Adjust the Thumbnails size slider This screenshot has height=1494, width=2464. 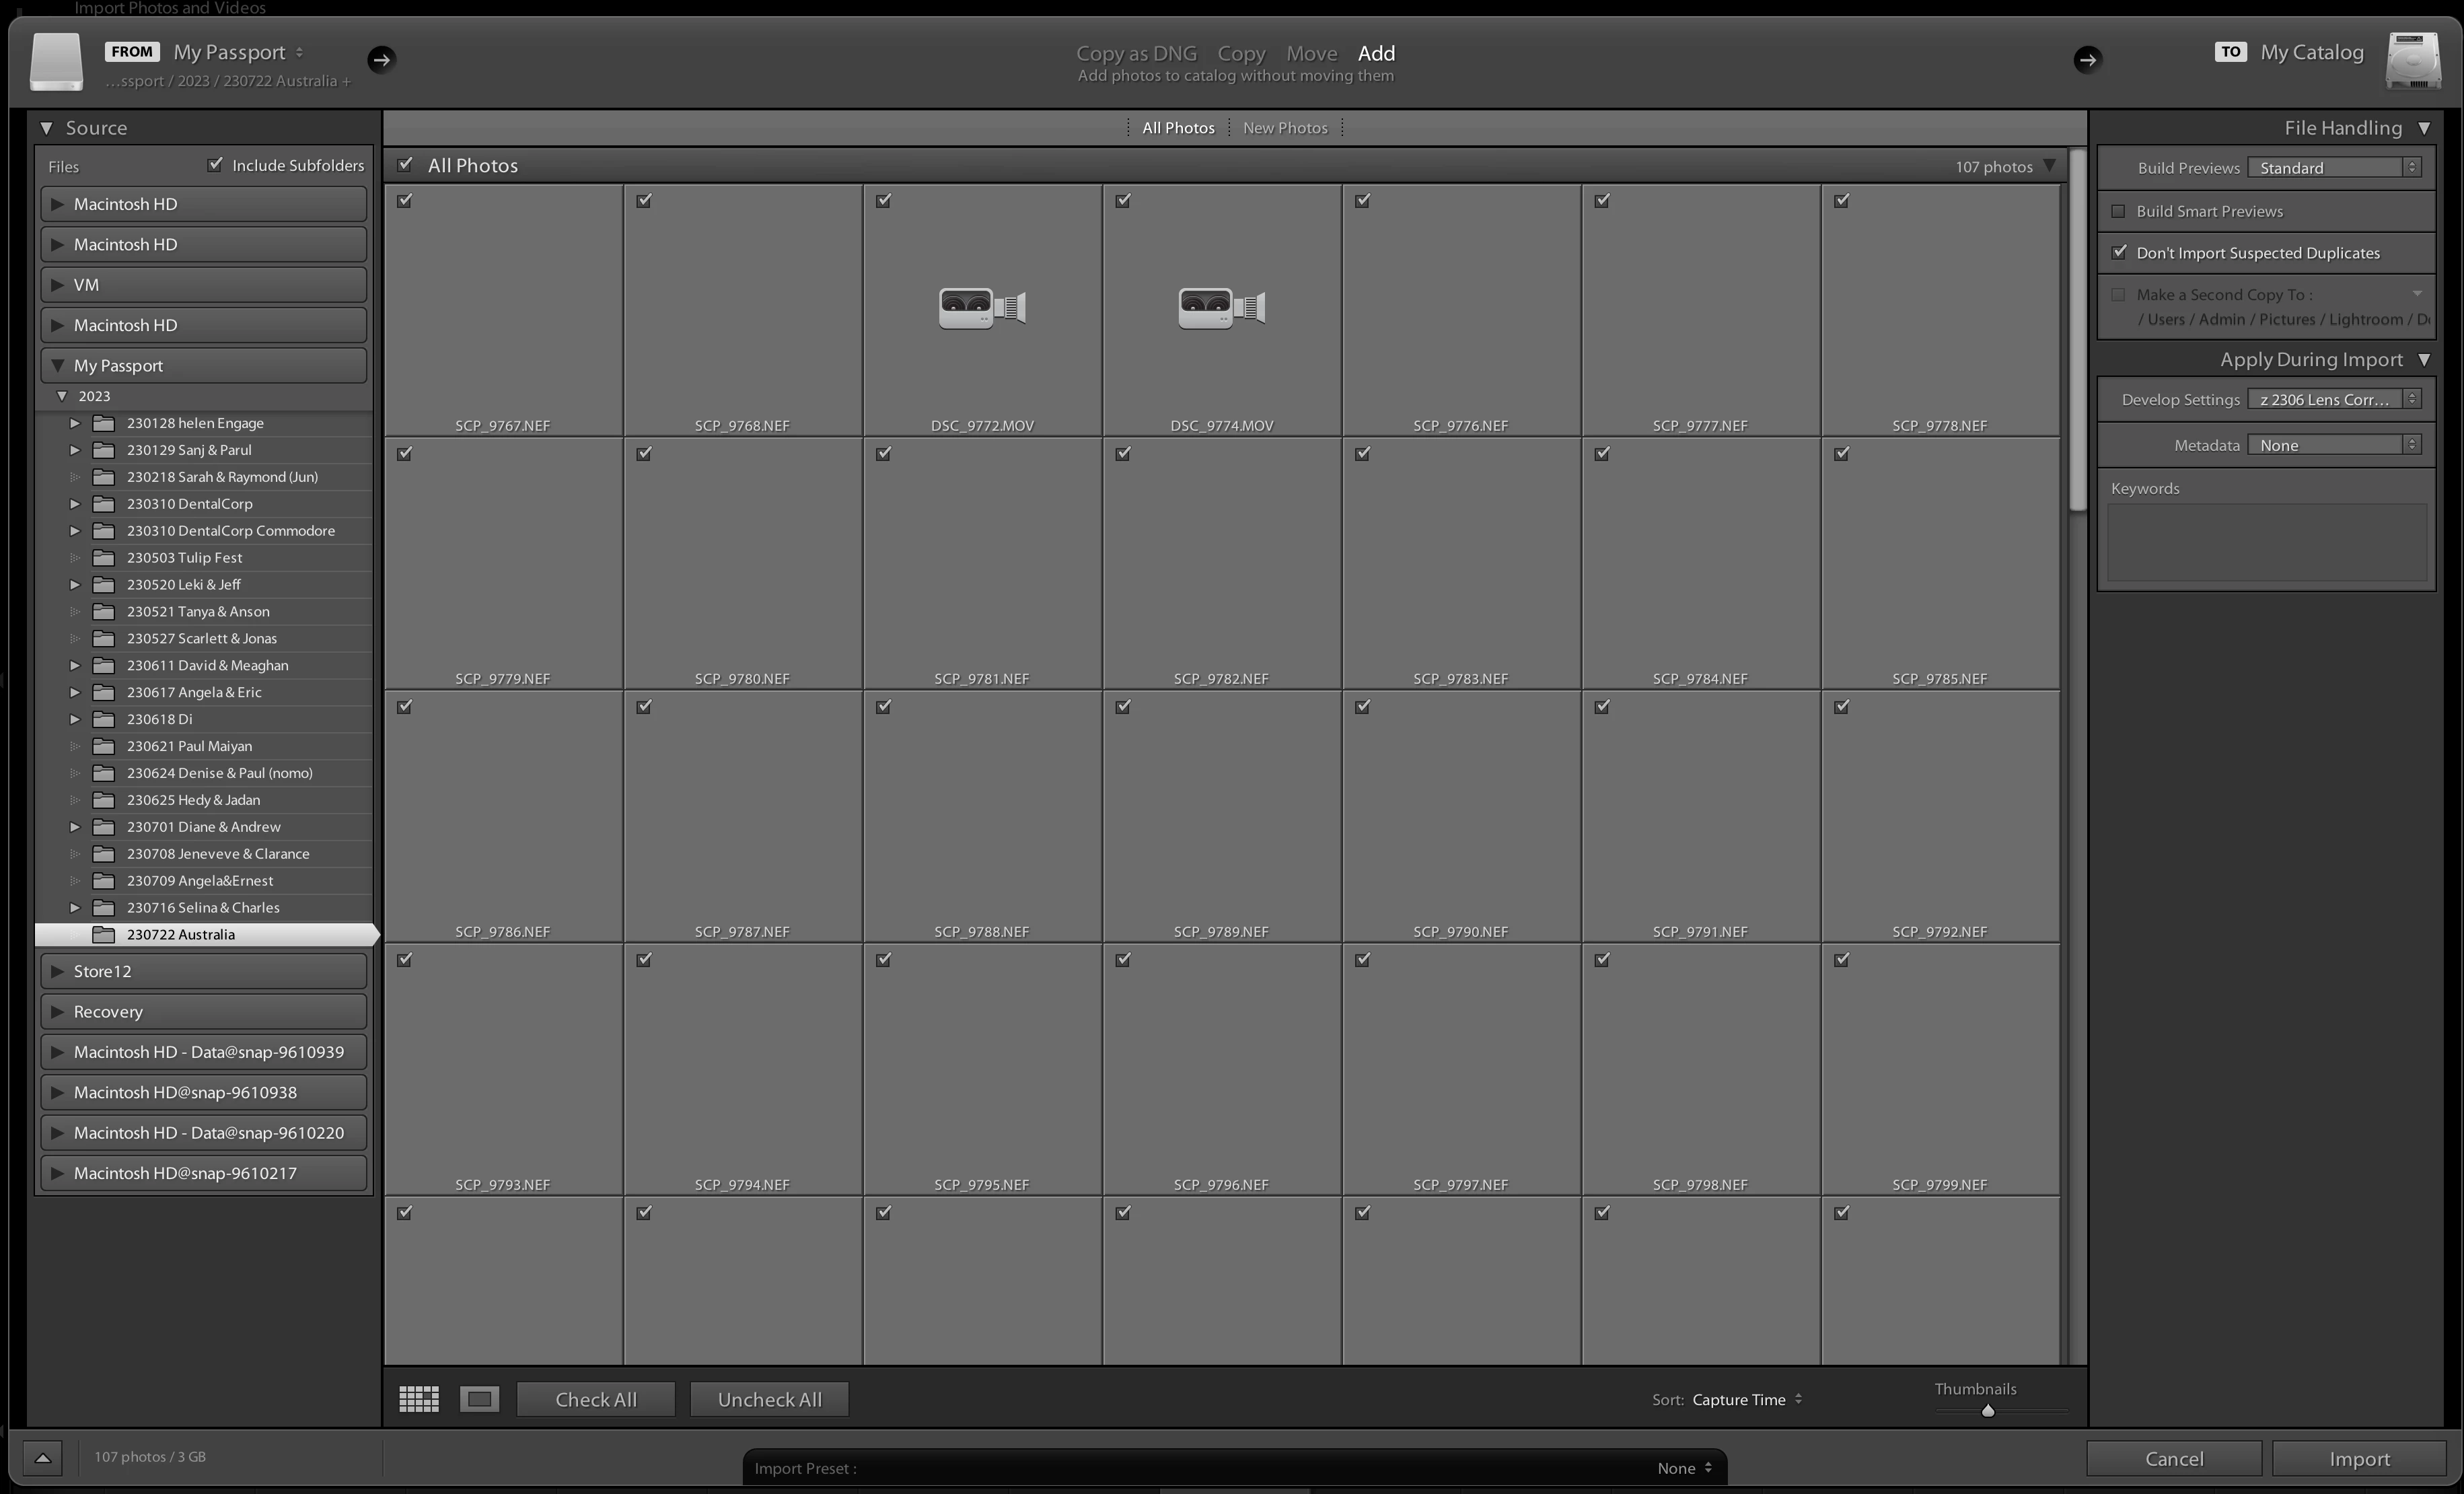tap(1987, 1410)
